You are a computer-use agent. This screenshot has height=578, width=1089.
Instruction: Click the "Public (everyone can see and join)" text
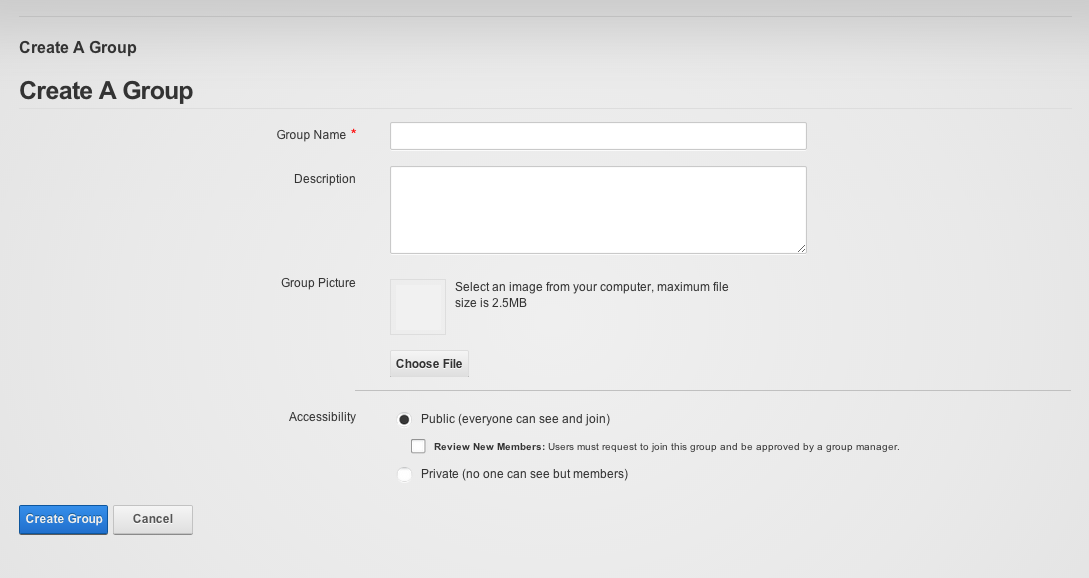pyautogui.click(x=515, y=419)
